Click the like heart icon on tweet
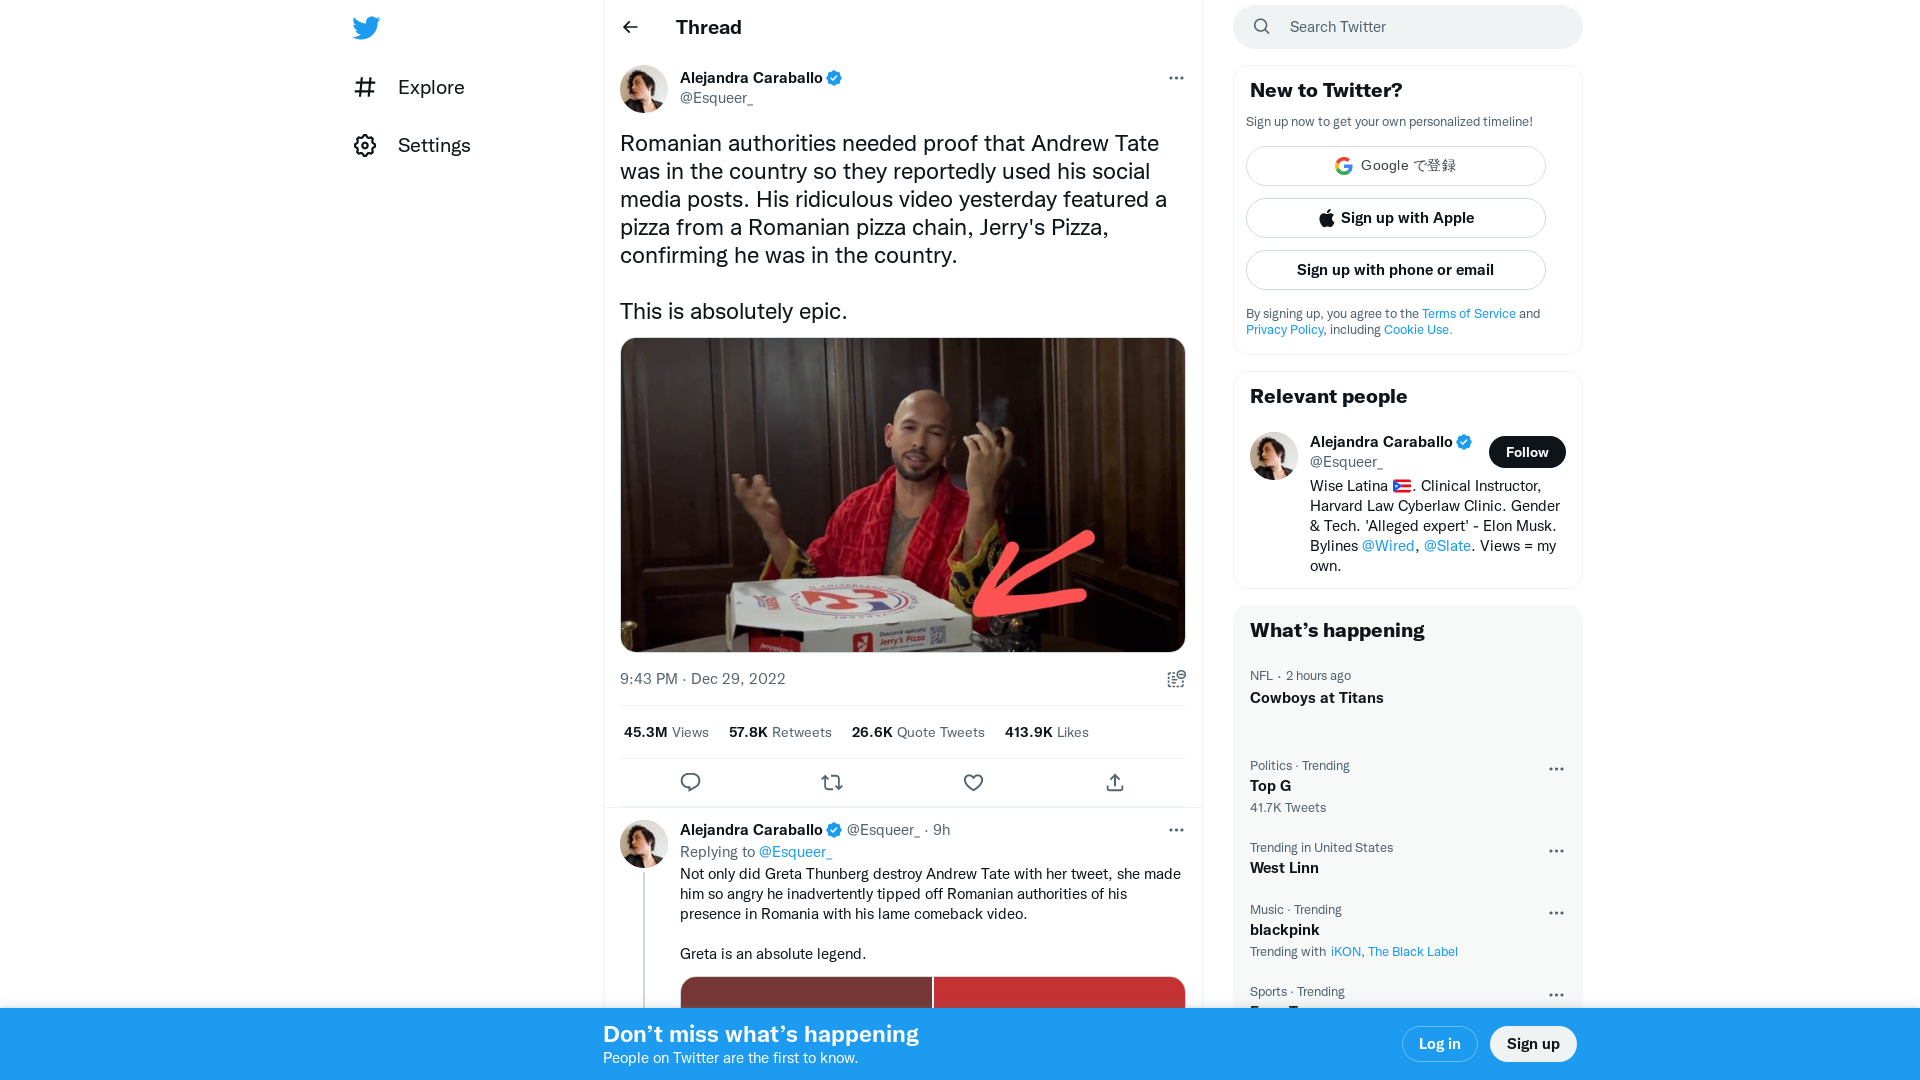 [973, 782]
